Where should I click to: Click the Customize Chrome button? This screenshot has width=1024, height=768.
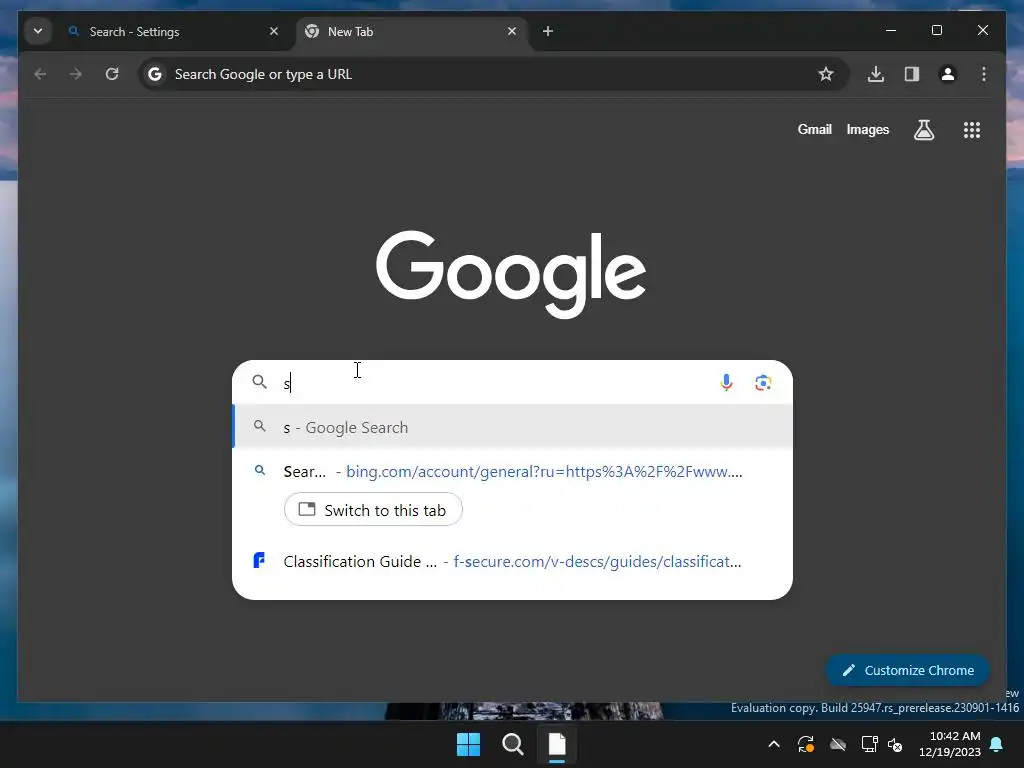click(908, 671)
